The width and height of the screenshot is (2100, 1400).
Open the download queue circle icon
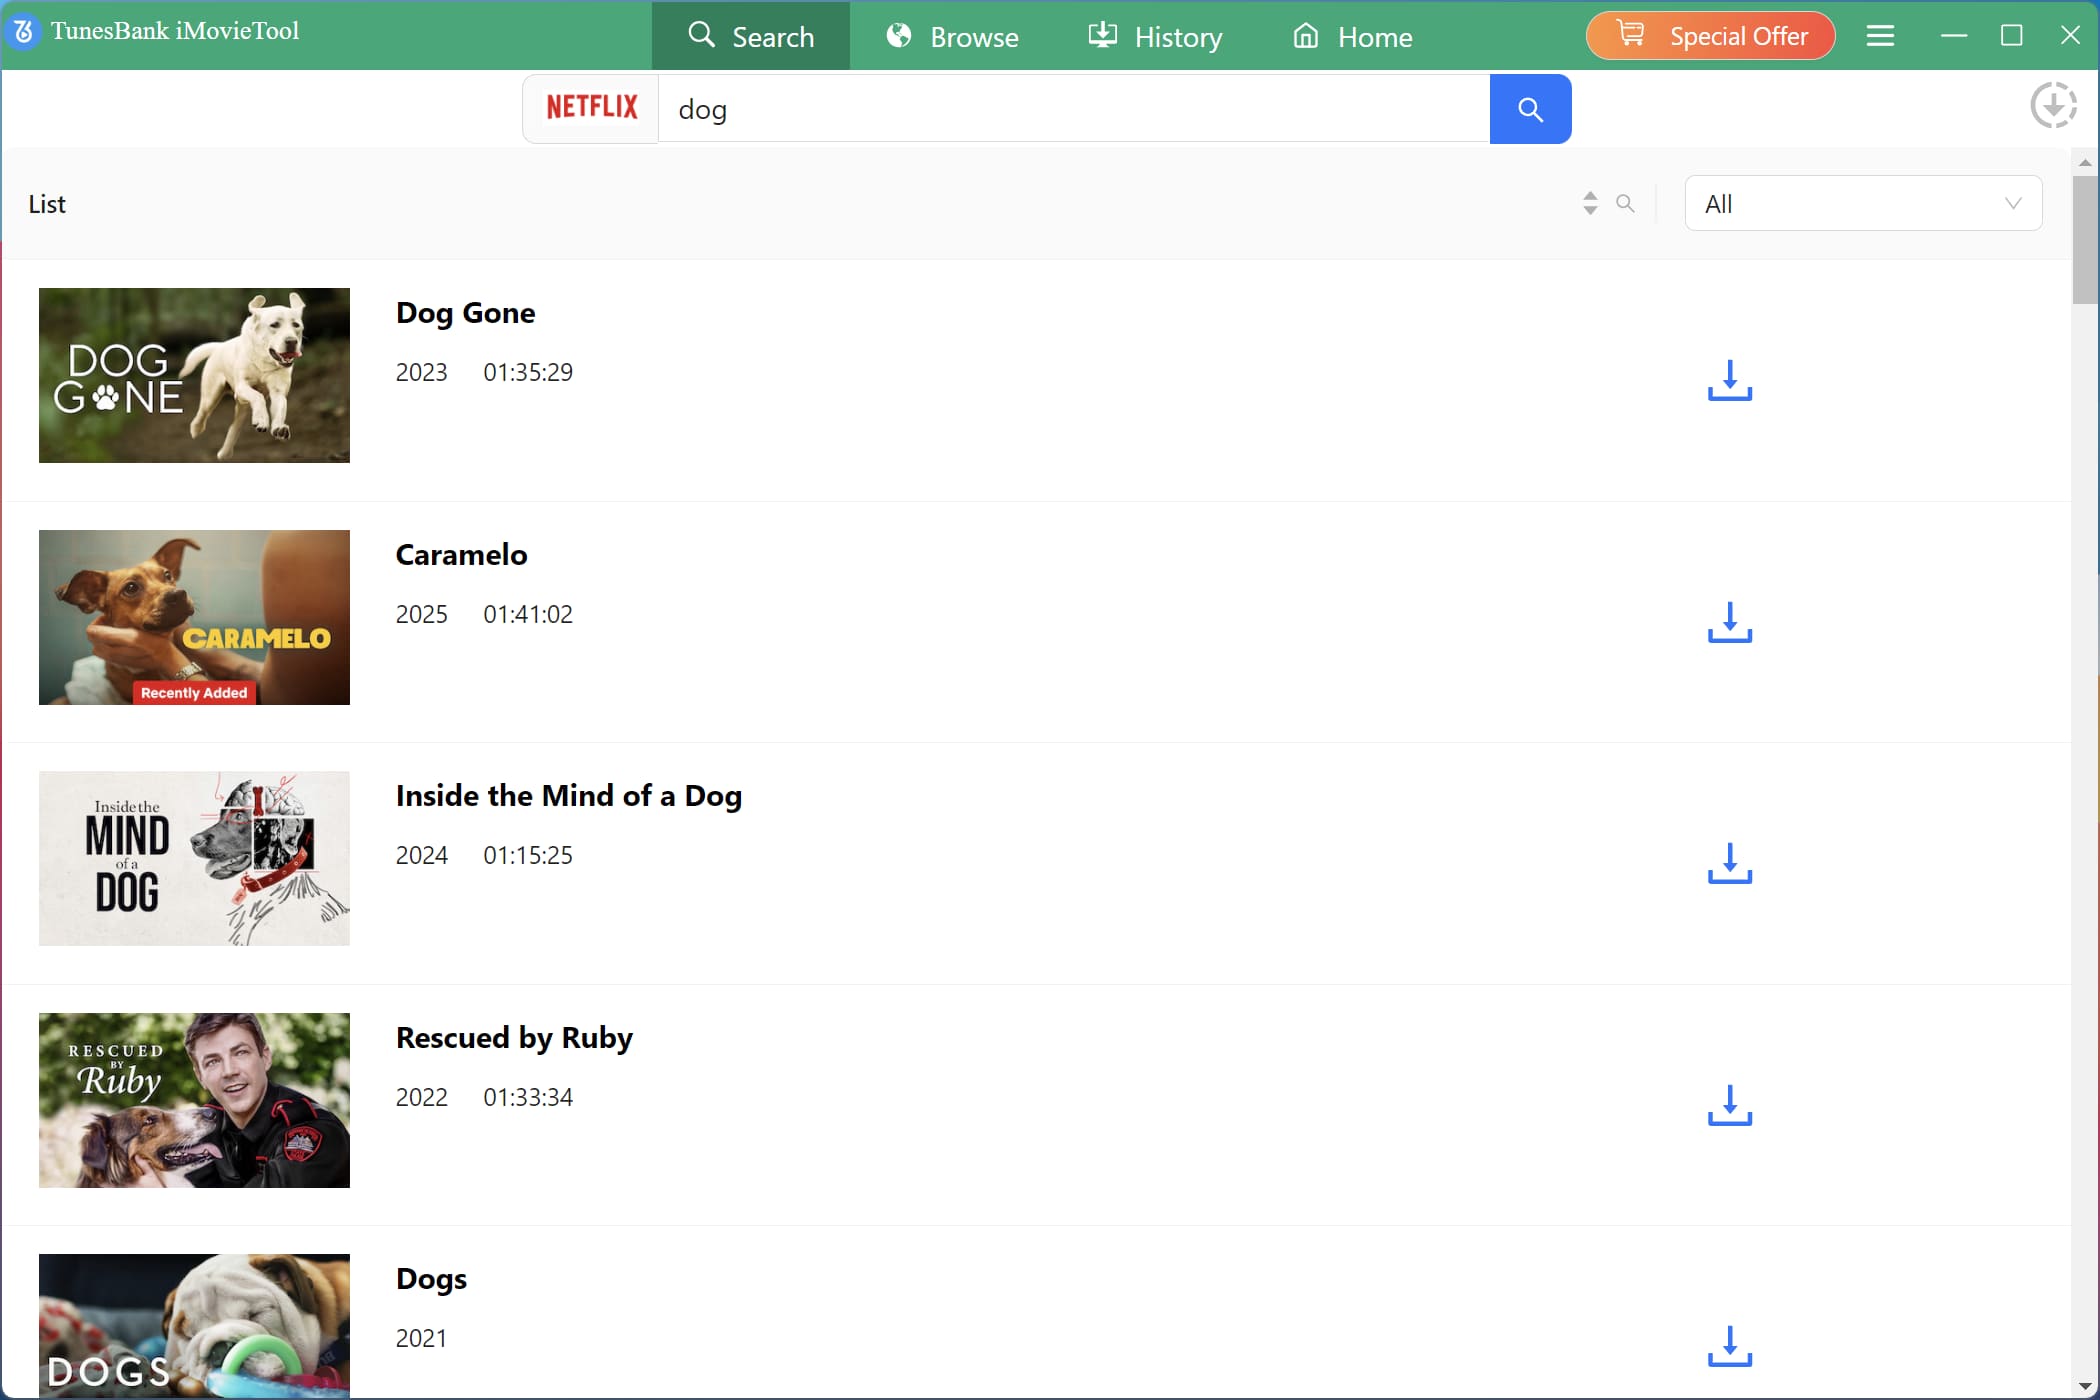tap(2053, 105)
